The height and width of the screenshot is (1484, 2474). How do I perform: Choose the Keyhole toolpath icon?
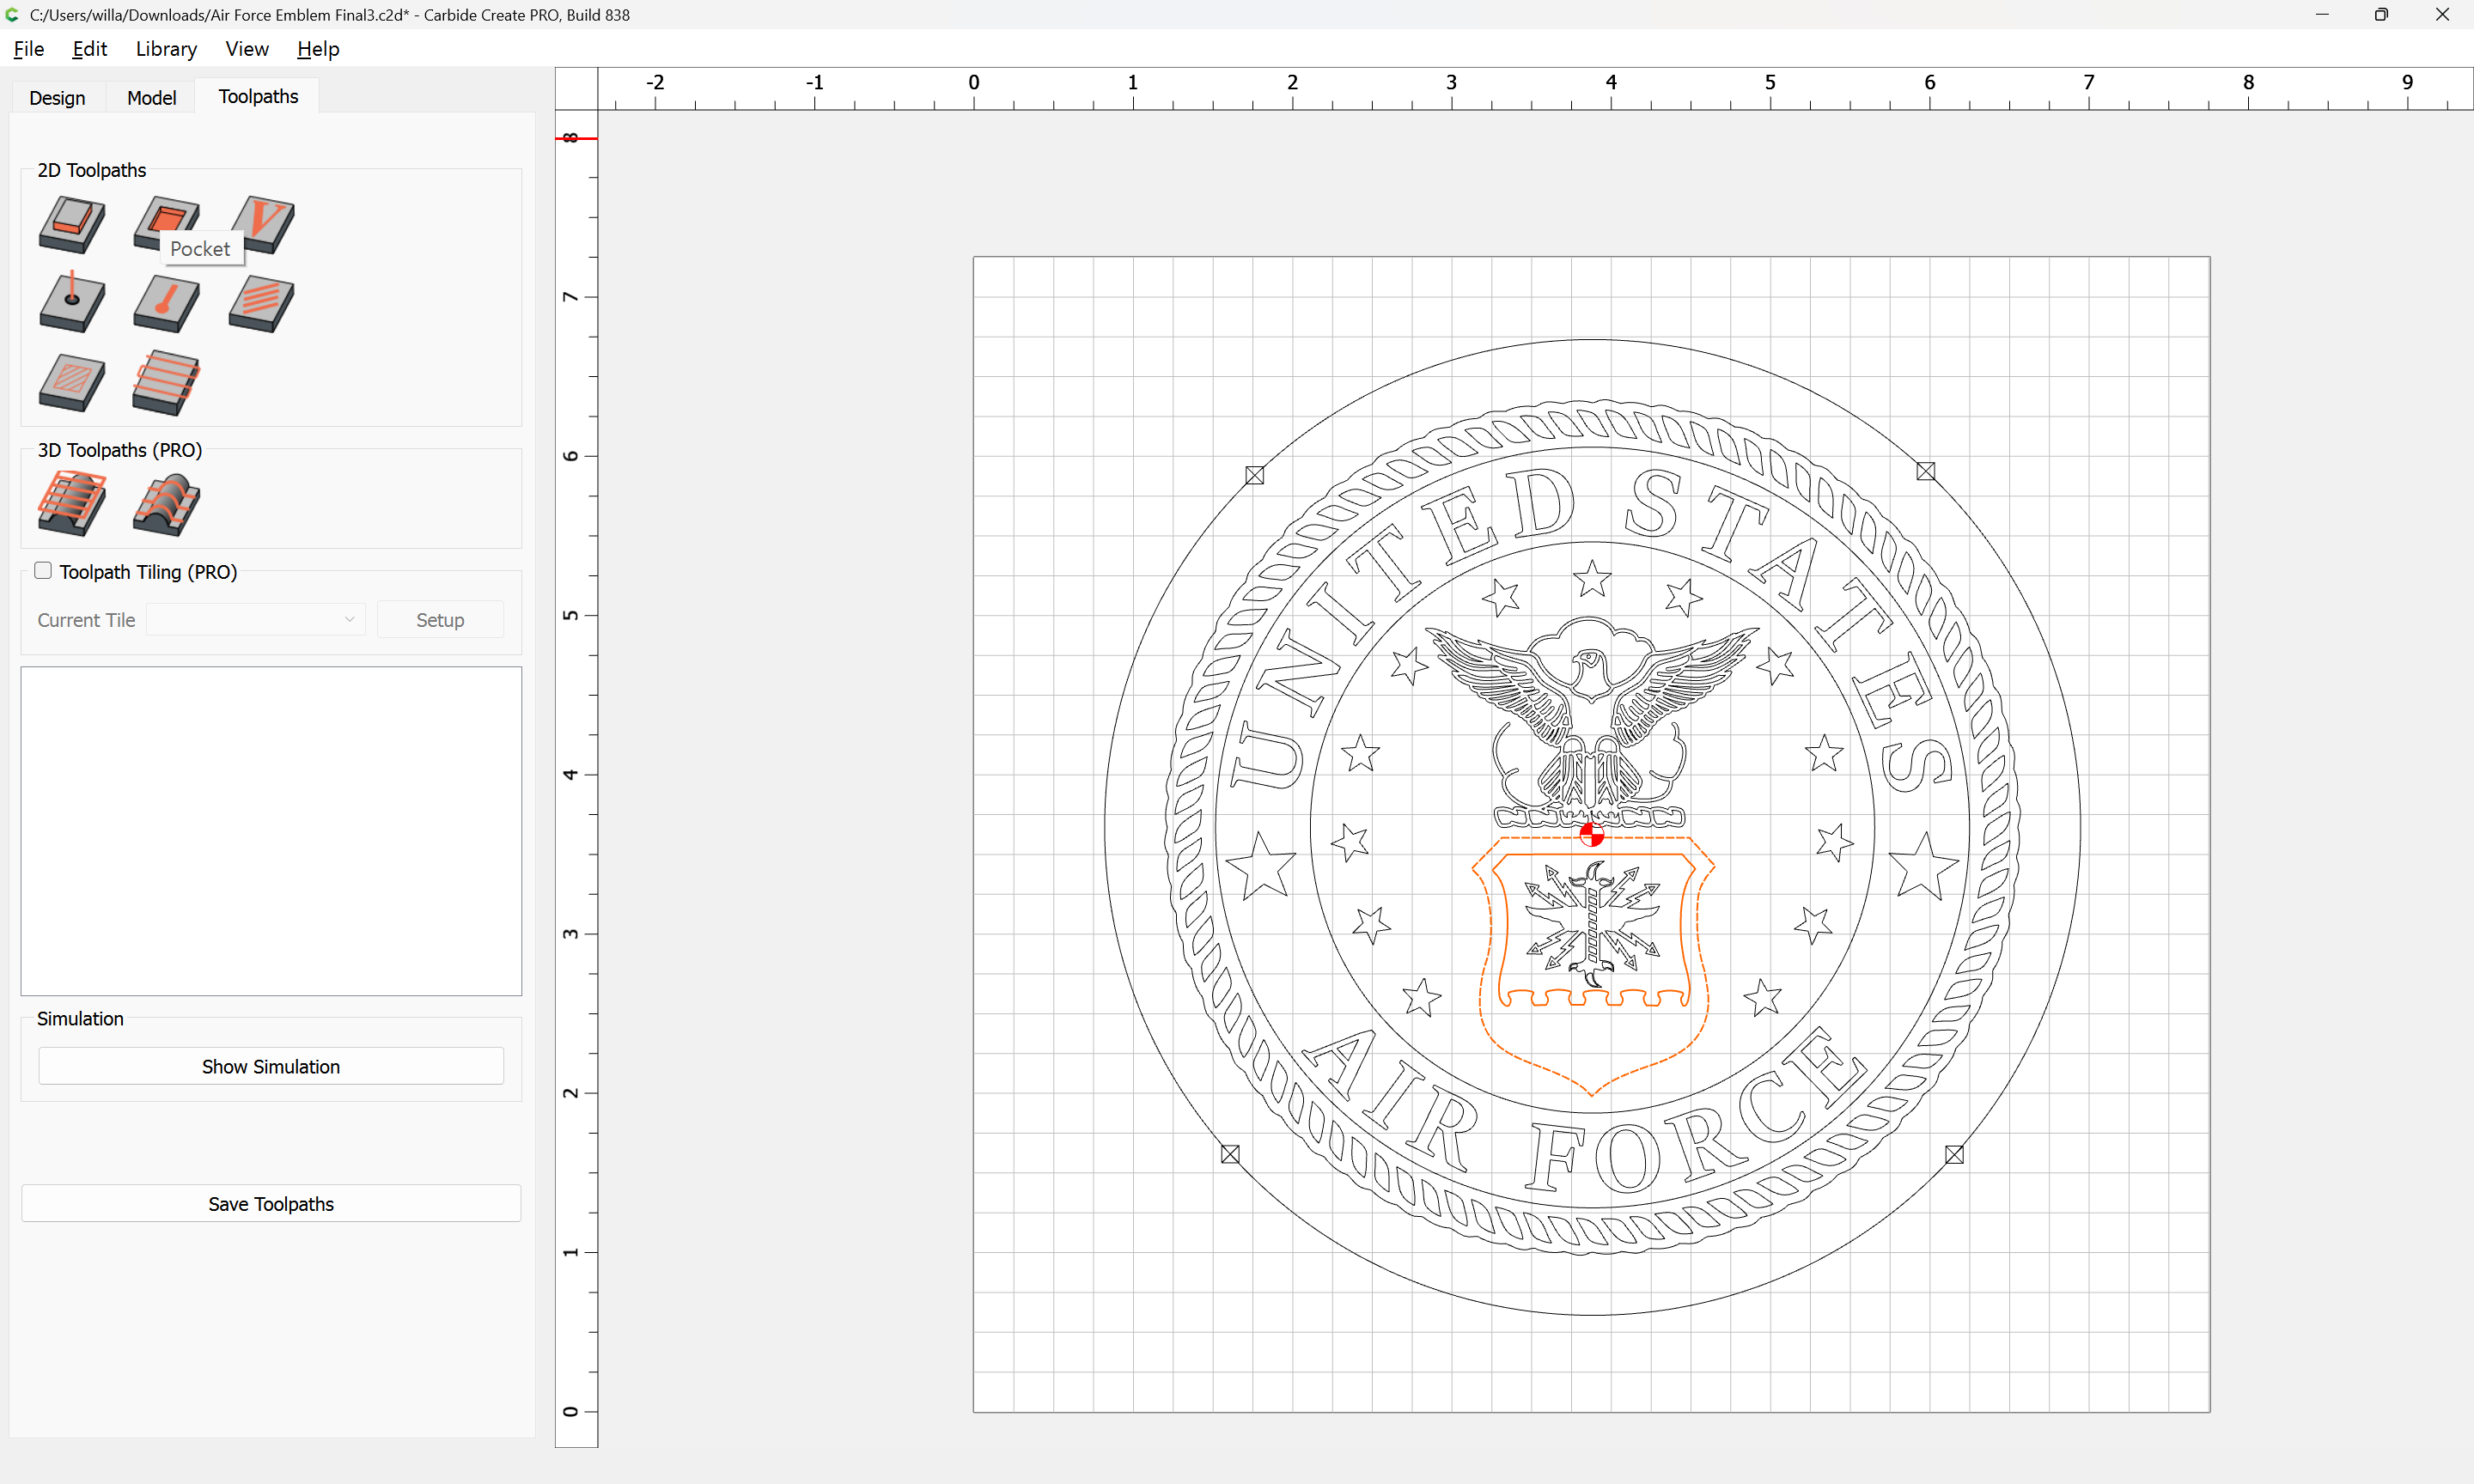(166, 302)
